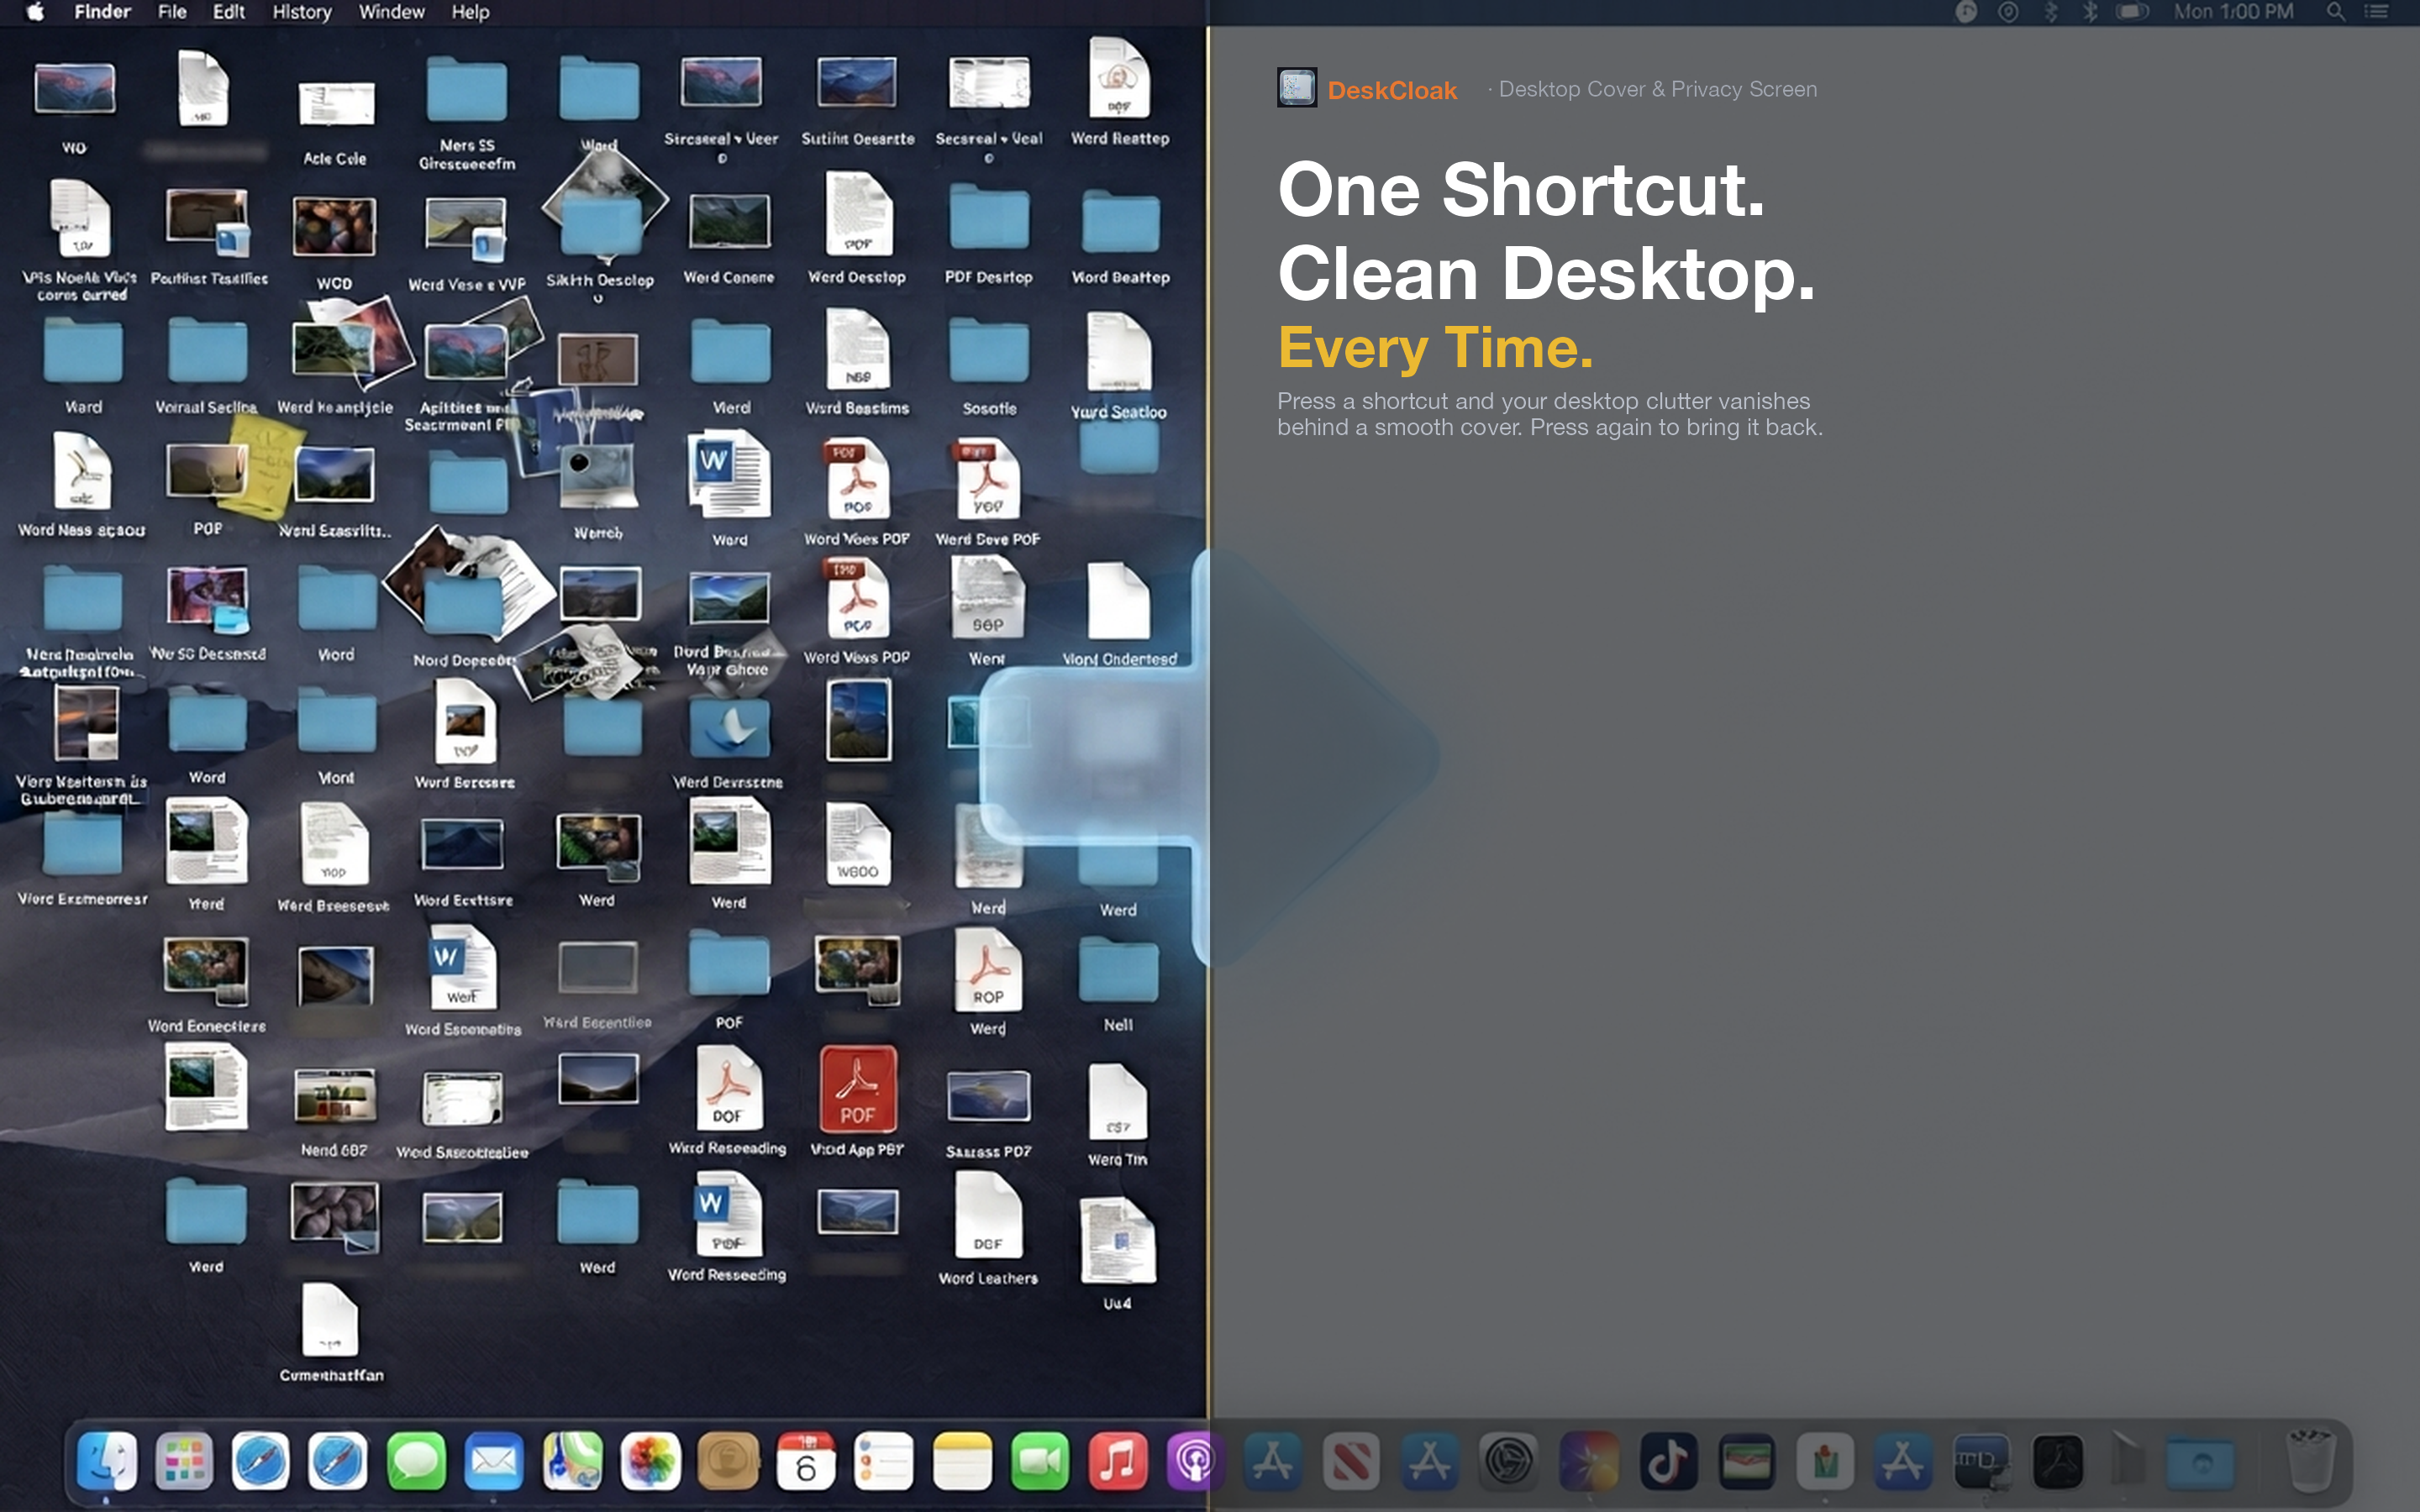Select the 'W6OO' document file
The width and height of the screenshot is (2420, 1512).
click(x=857, y=844)
